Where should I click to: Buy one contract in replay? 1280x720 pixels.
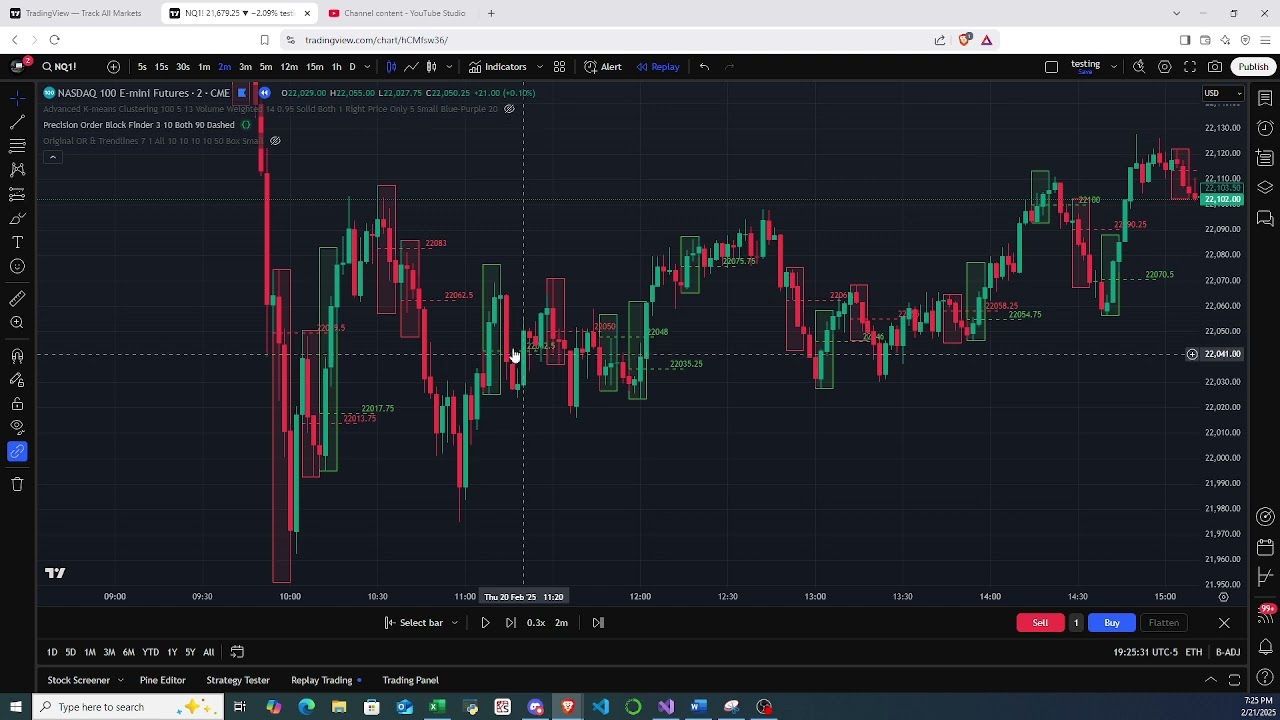coord(1111,623)
